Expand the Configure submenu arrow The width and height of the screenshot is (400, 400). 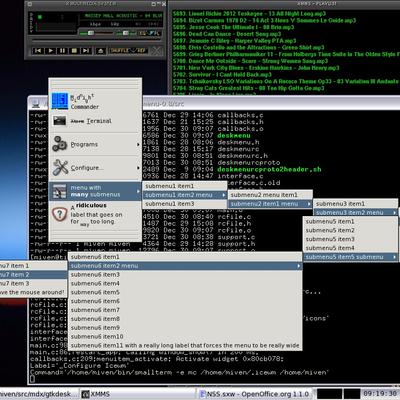[x=138, y=168]
